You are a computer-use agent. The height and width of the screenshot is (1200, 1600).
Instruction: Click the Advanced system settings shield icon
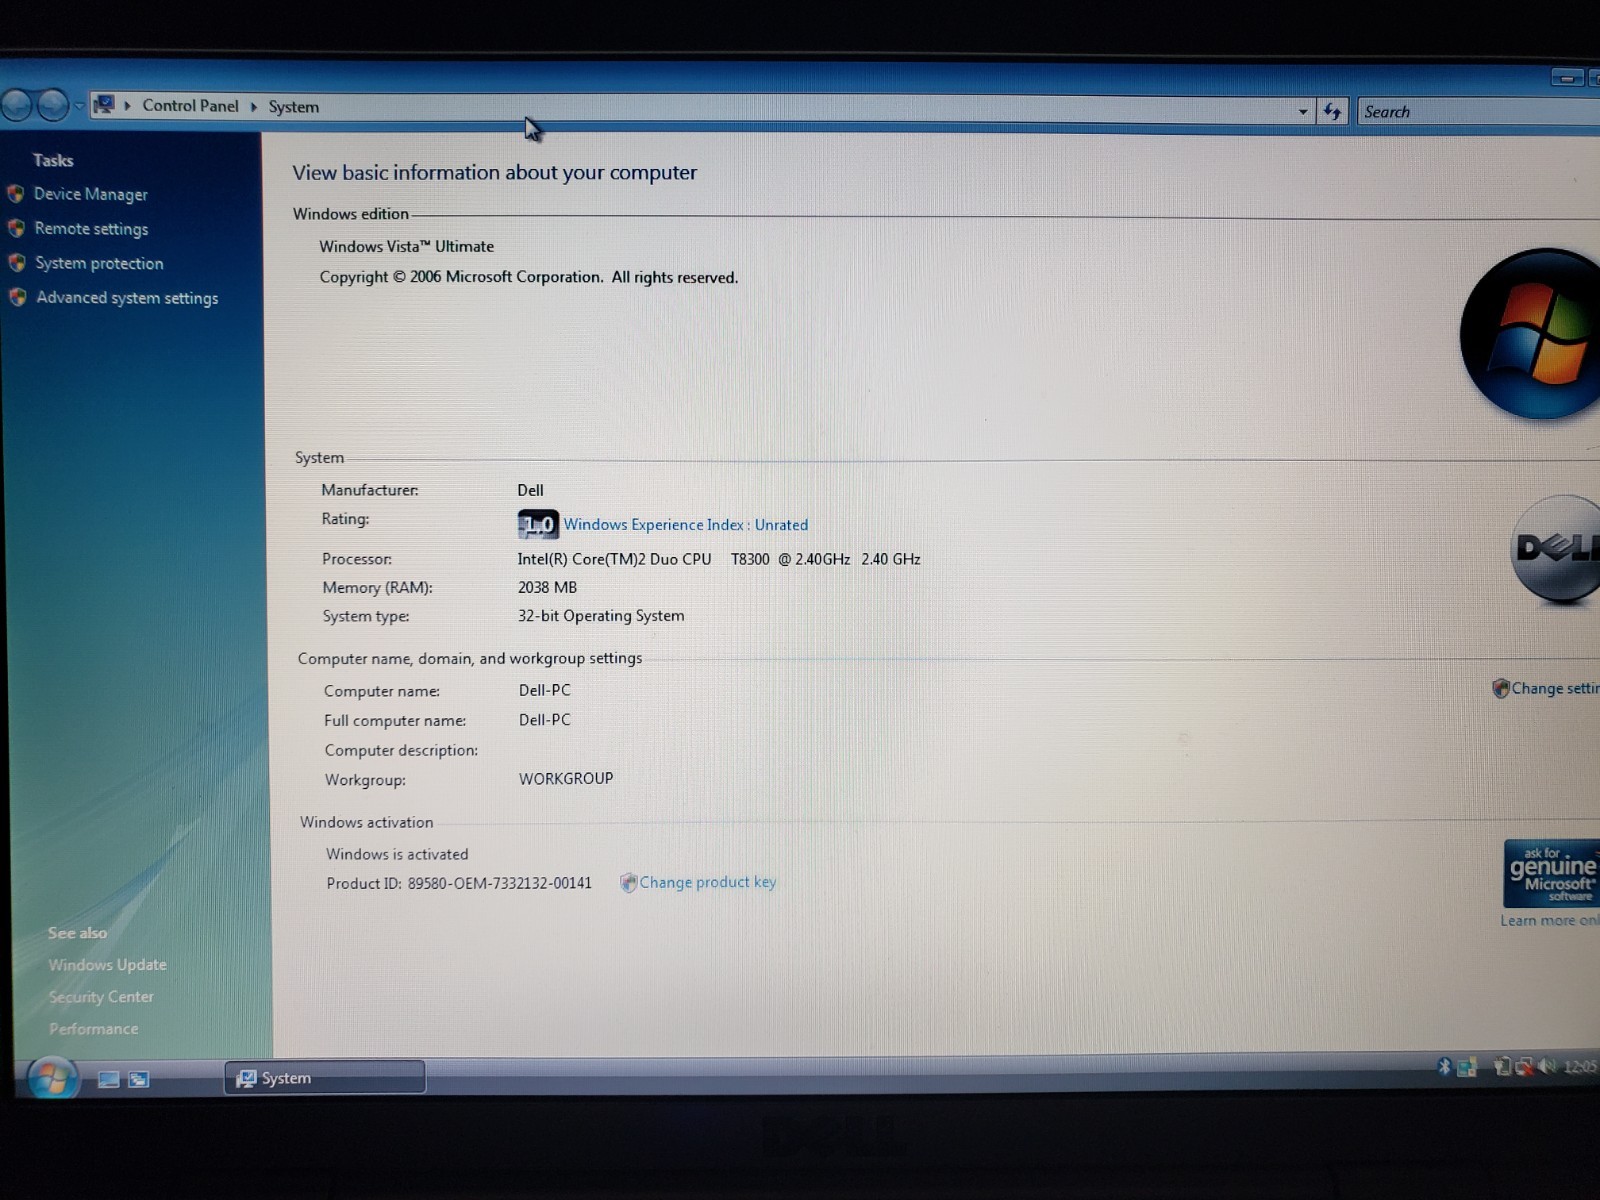coord(18,297)
